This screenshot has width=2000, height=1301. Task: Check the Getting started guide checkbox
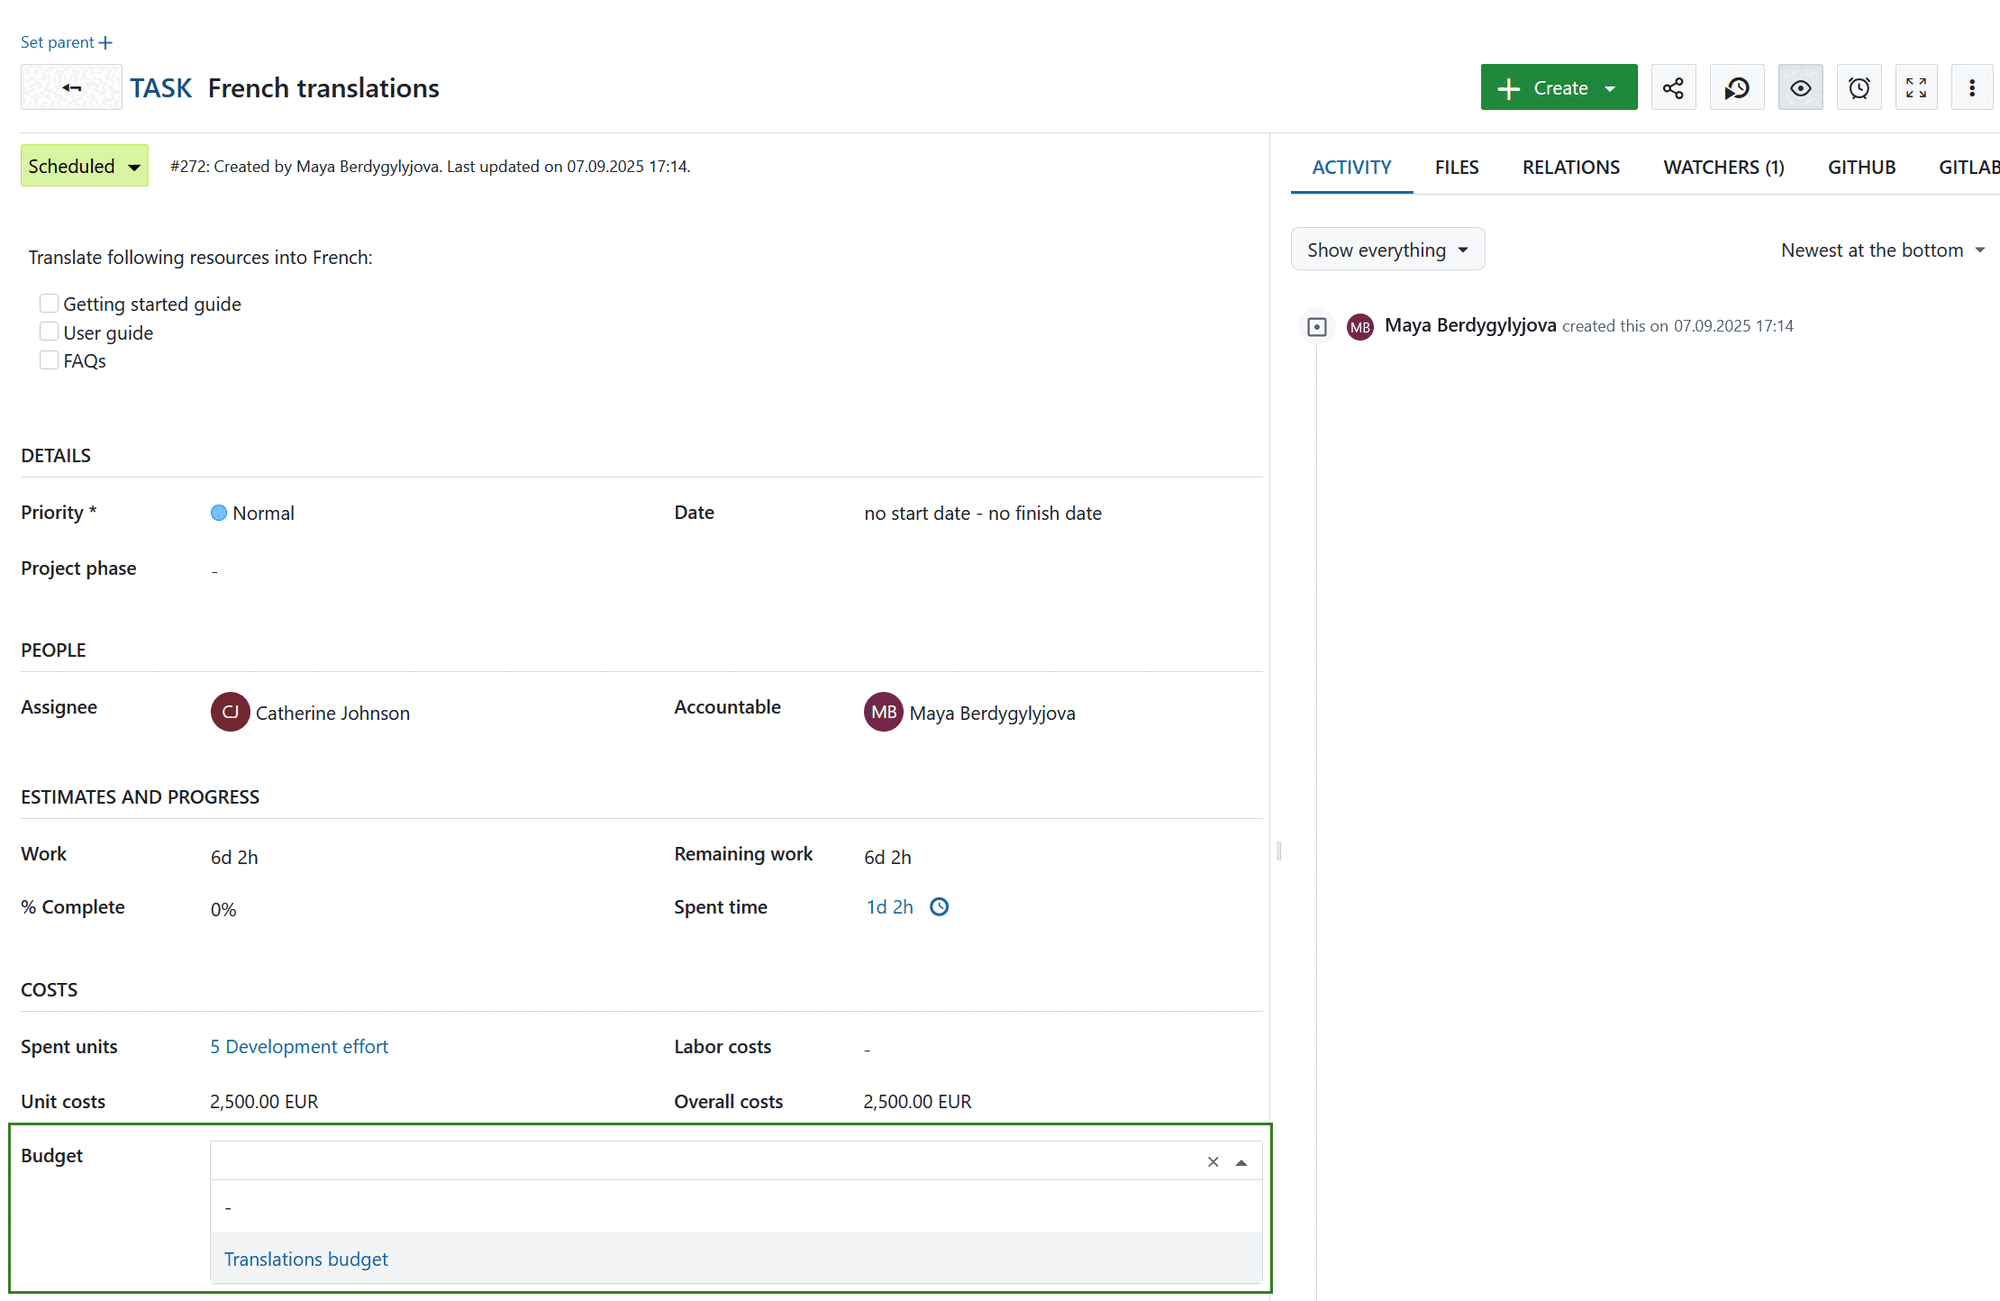click(48, 302)
